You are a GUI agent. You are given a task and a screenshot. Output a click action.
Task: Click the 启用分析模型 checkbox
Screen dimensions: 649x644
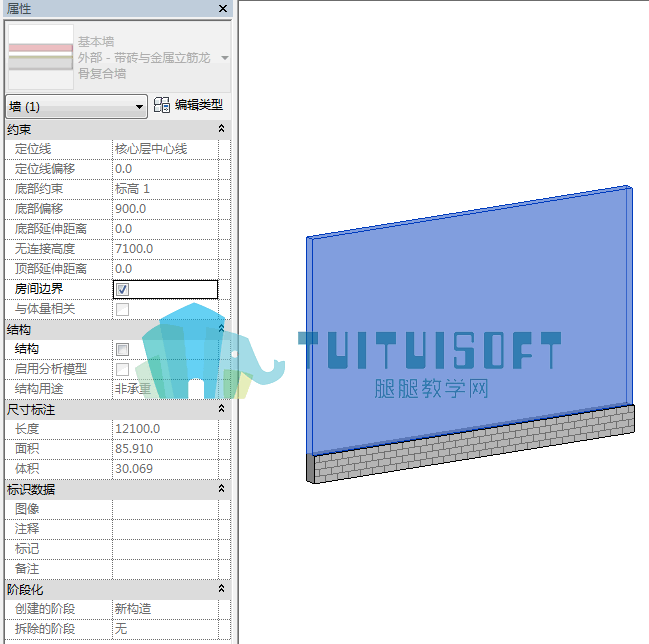(123, 369)
